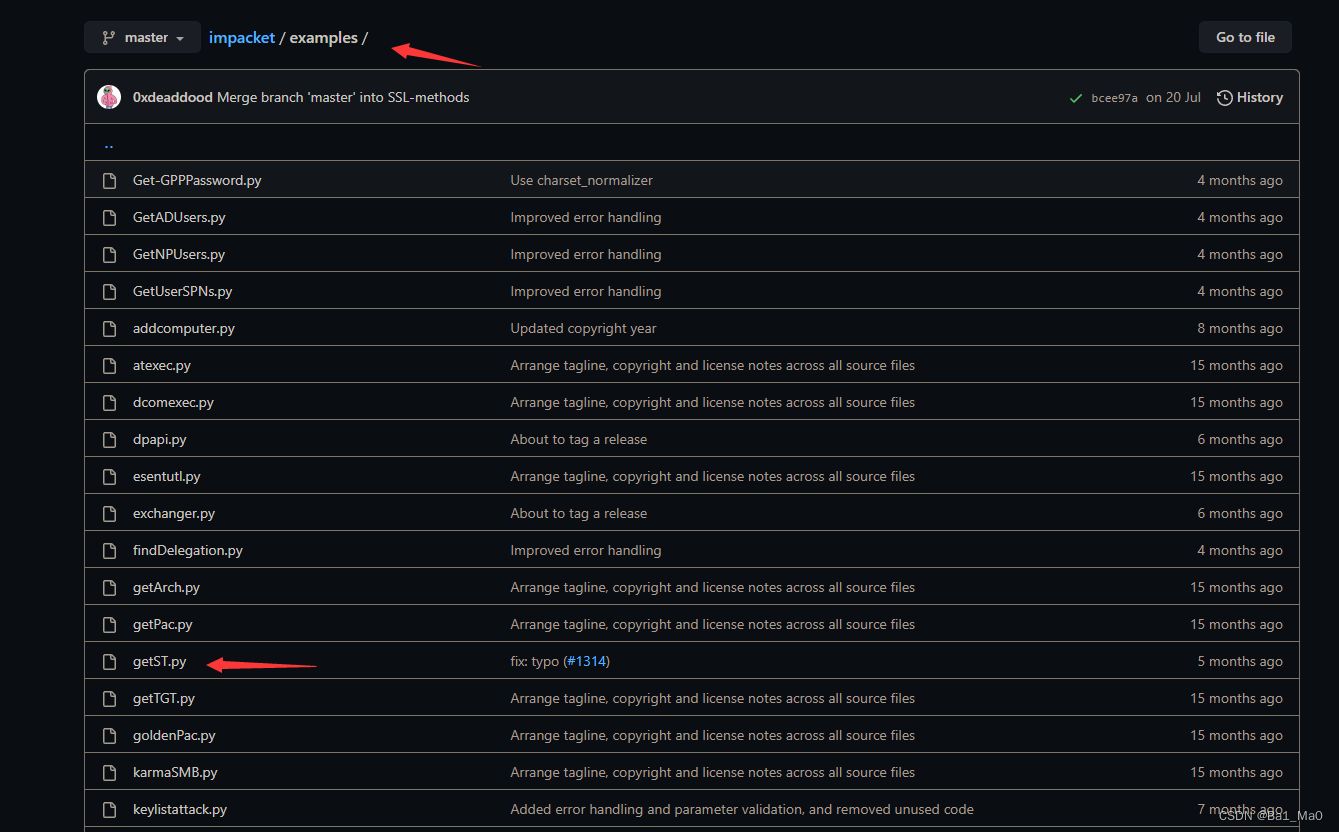Open the 'Use charset_normalizer' commit message
Screen dimensions: 1339x832
tap(582, 180)
